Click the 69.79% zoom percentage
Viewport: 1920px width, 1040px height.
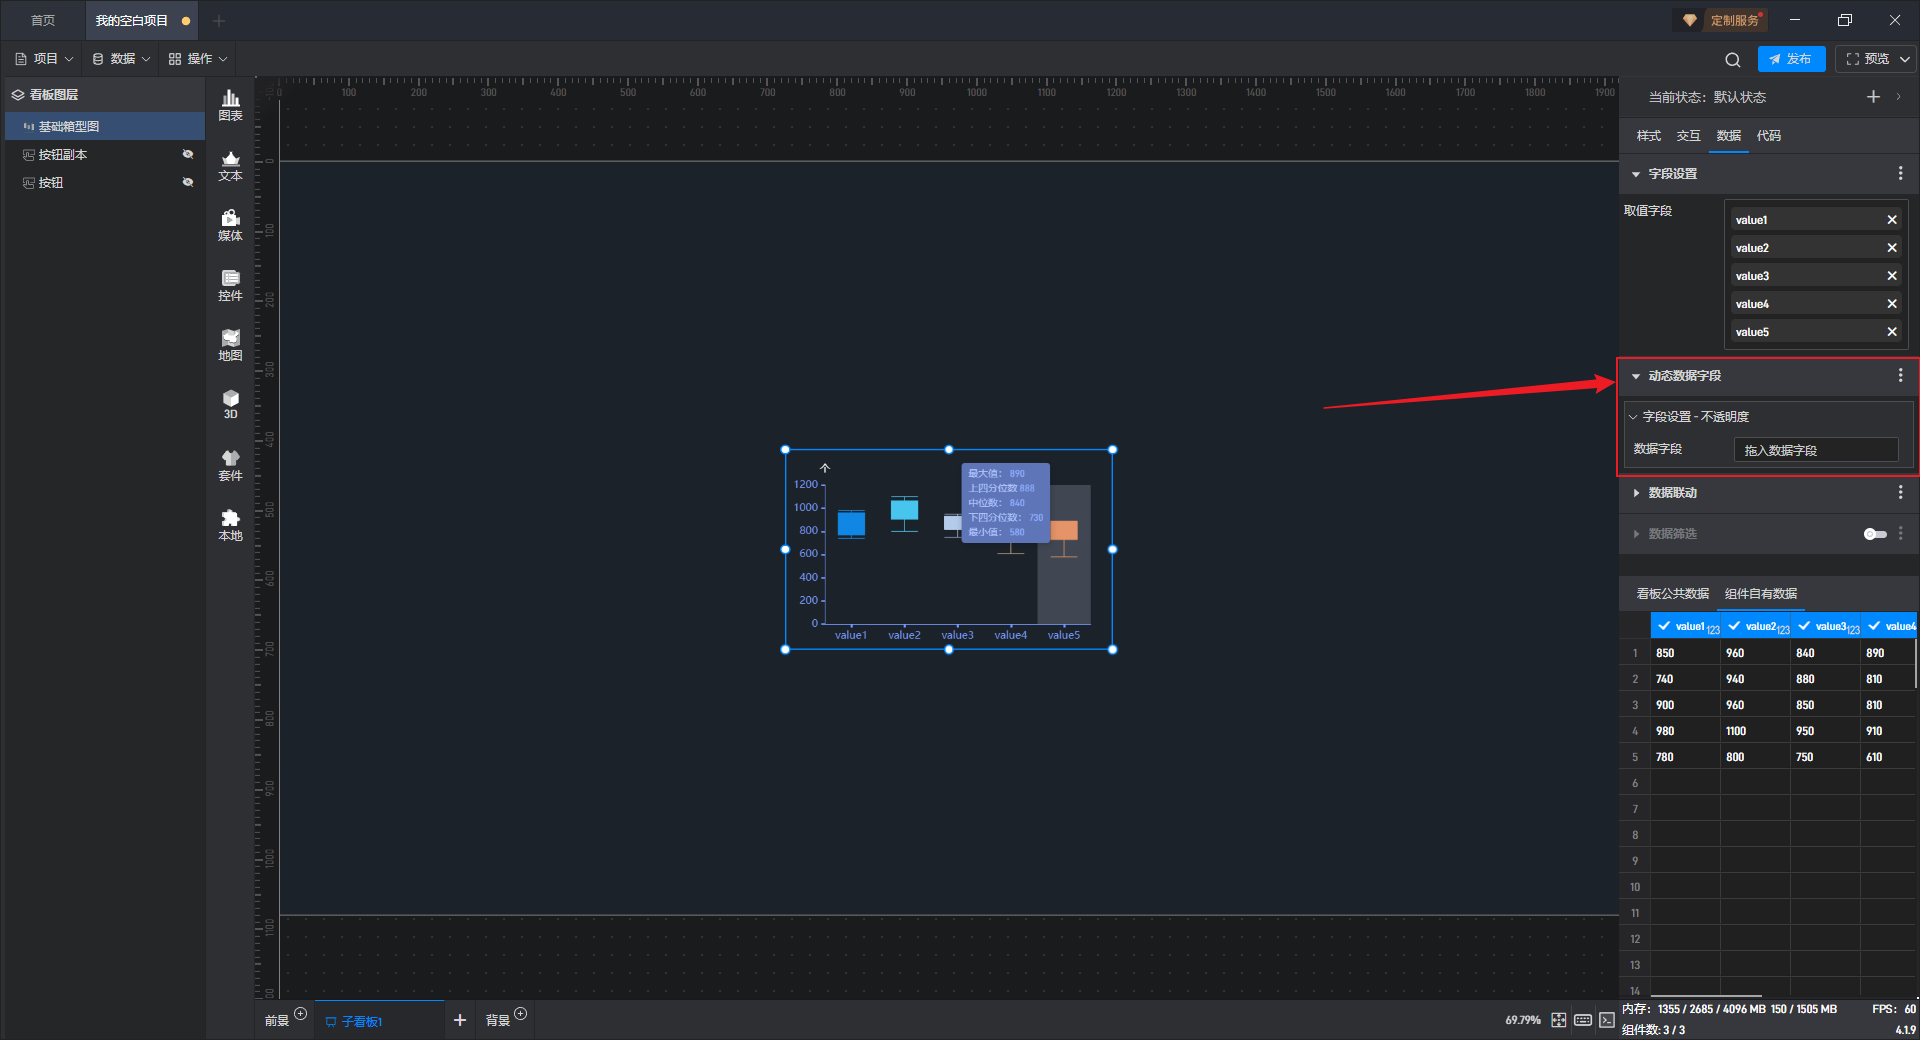point(1523,1020)
